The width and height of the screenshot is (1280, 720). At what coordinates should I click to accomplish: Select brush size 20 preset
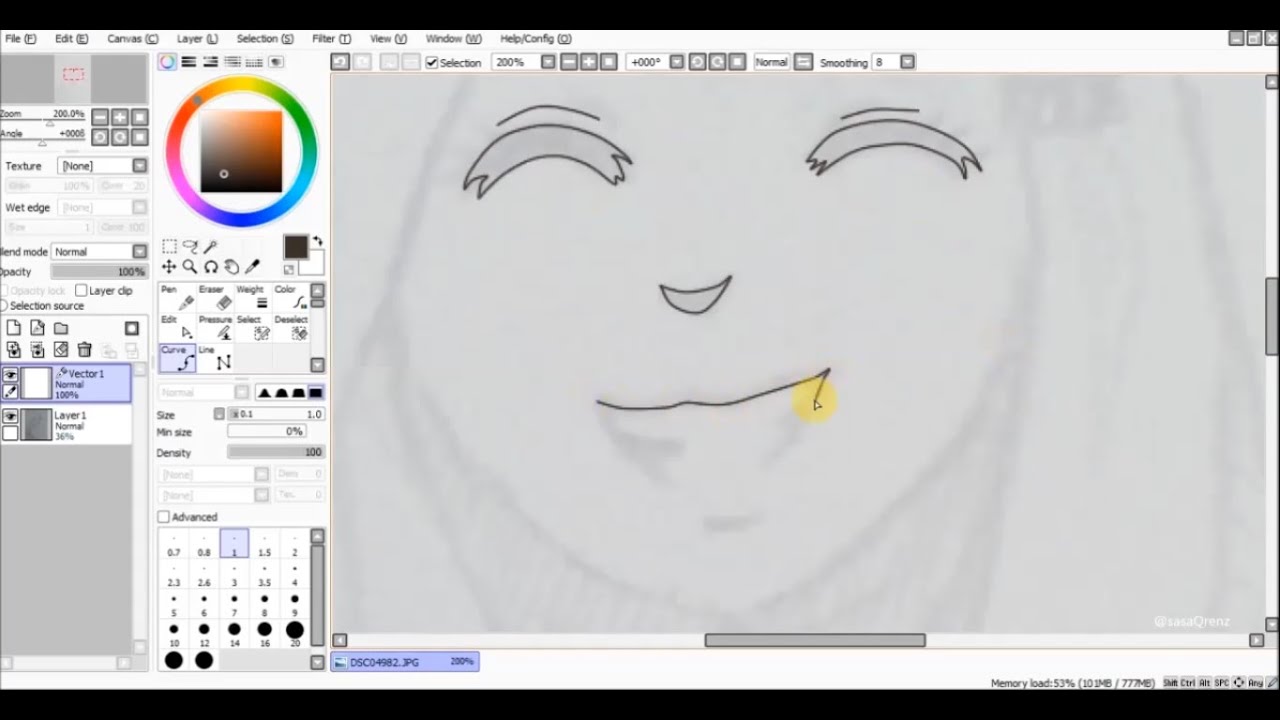(294, 634)
